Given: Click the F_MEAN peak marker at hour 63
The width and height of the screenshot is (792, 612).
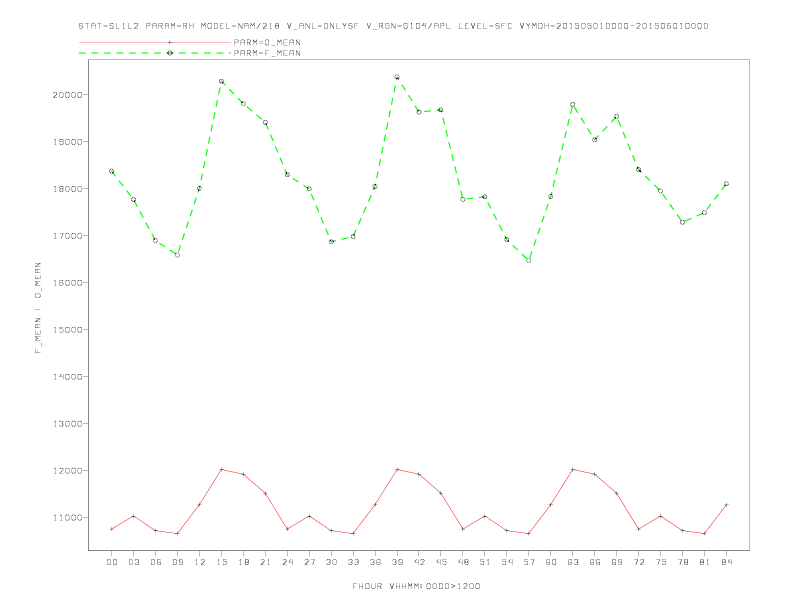Looking at the screenshot, I should (573, 105).
